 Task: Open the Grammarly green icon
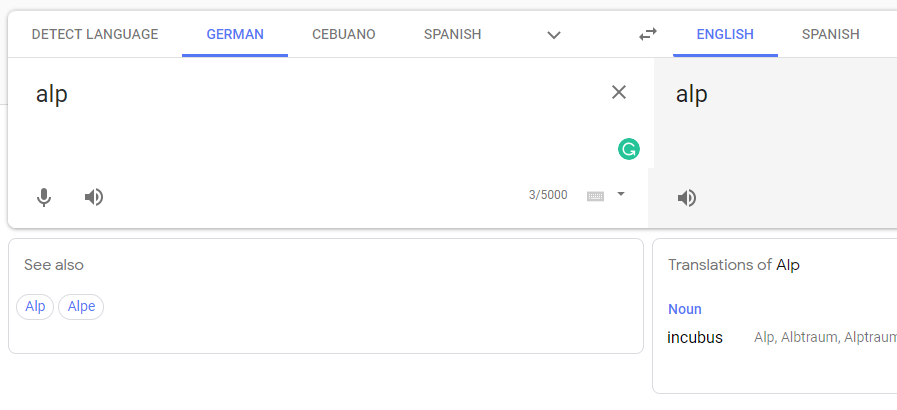[x=629, y=149]
